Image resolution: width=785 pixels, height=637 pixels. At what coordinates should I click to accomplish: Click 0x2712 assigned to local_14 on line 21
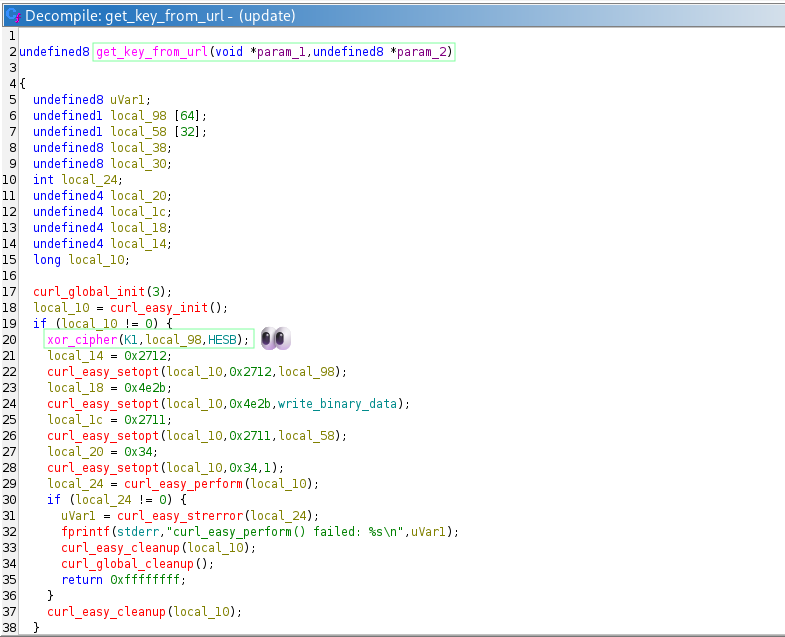145,356
